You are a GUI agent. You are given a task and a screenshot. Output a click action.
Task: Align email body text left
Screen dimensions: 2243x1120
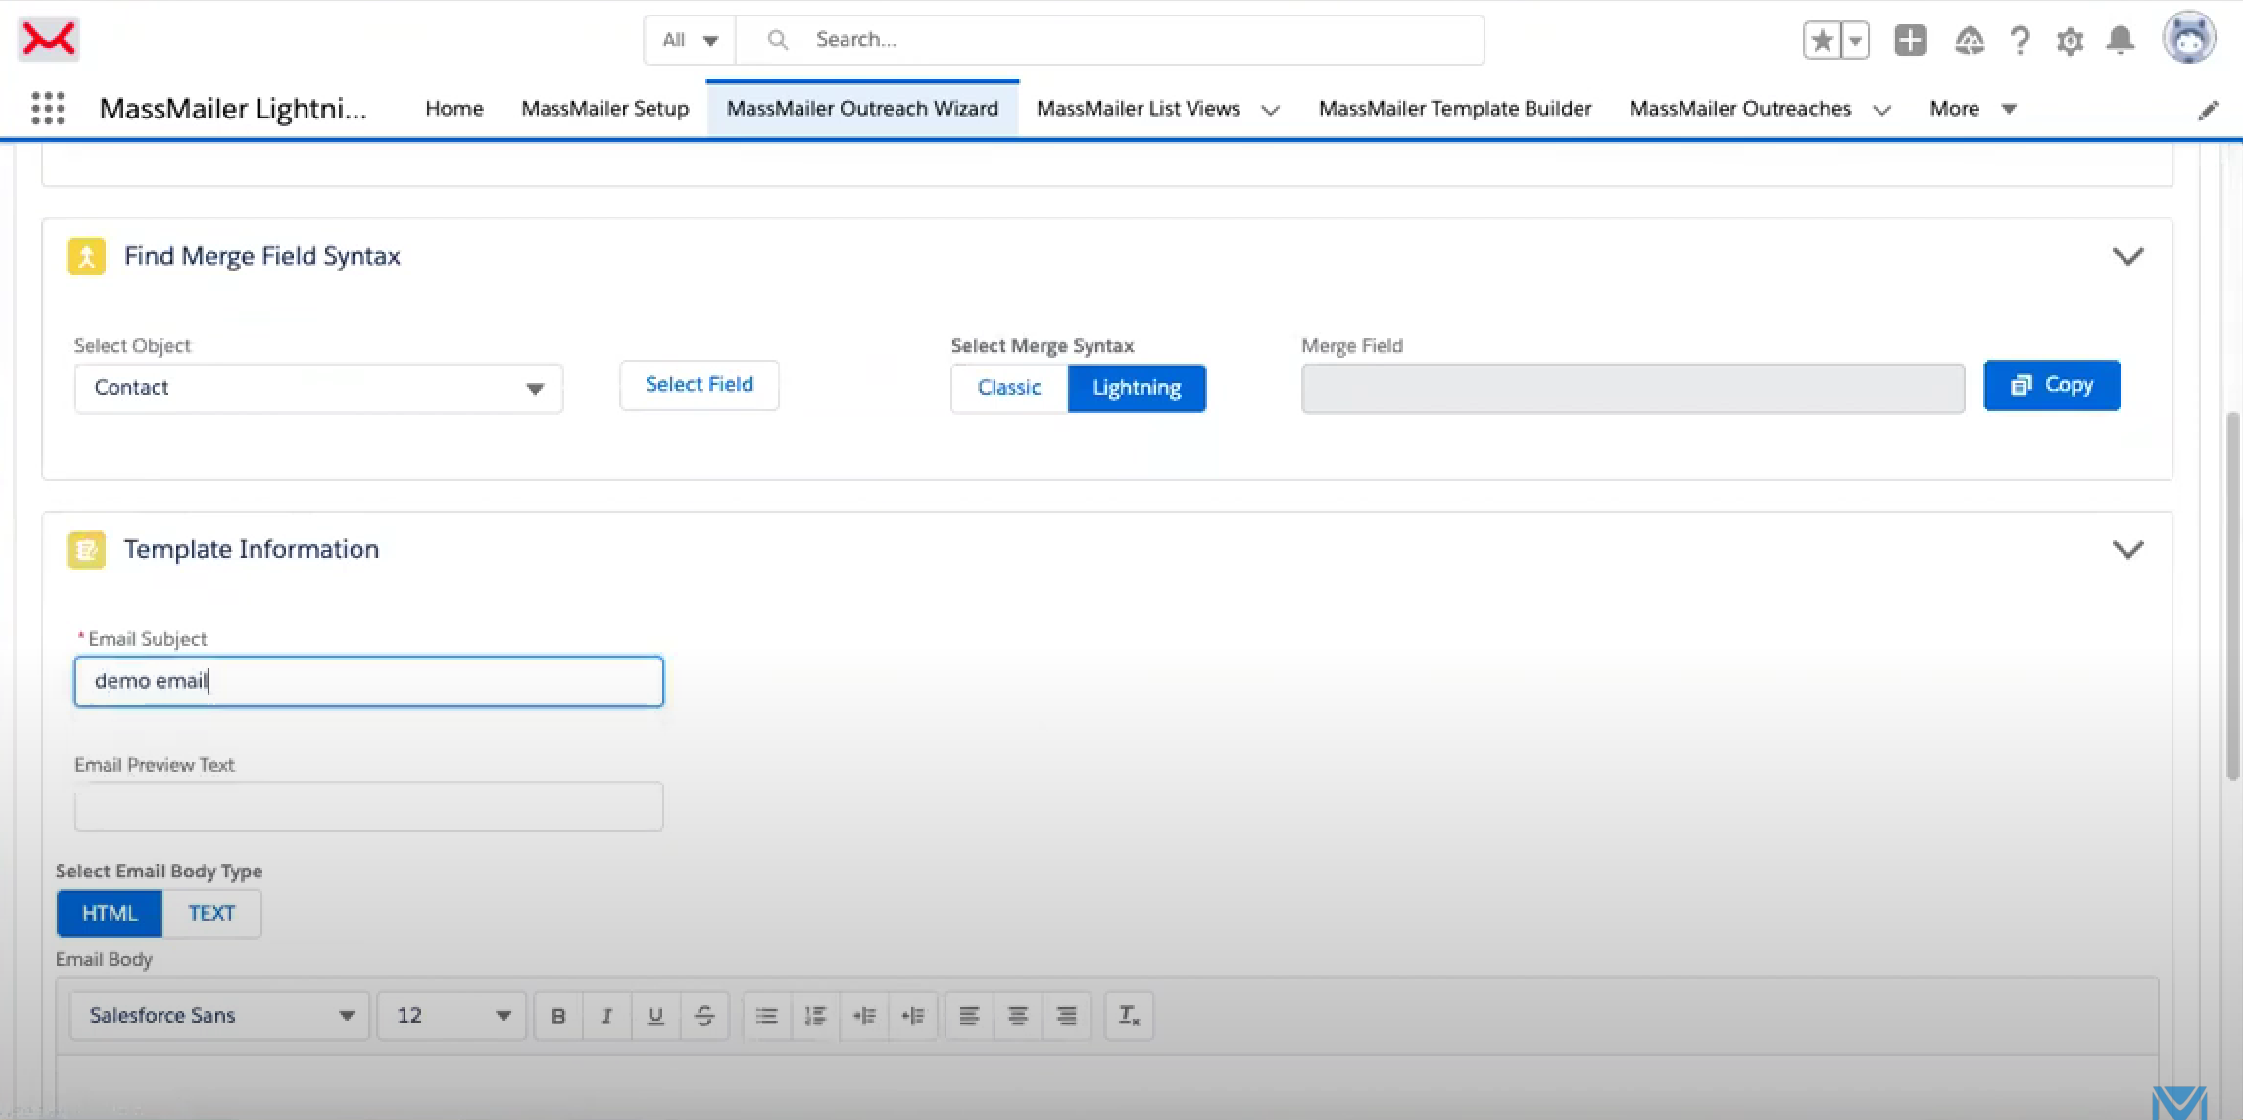969,1016
